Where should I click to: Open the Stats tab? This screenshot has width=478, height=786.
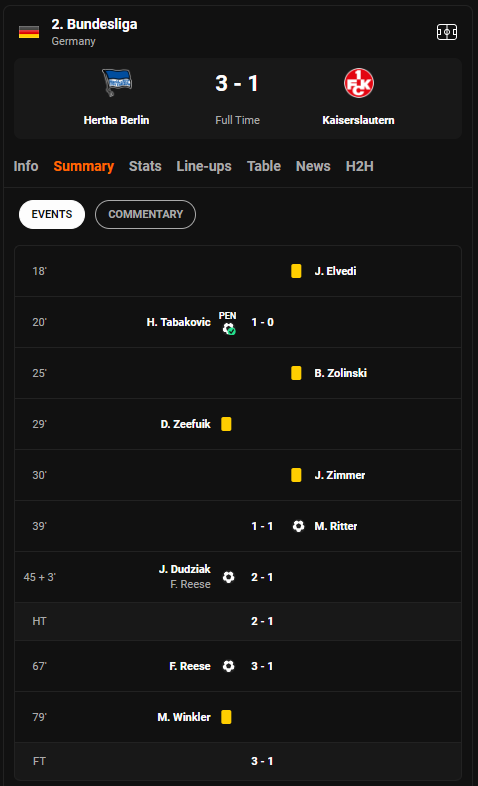tap(145, 166)
